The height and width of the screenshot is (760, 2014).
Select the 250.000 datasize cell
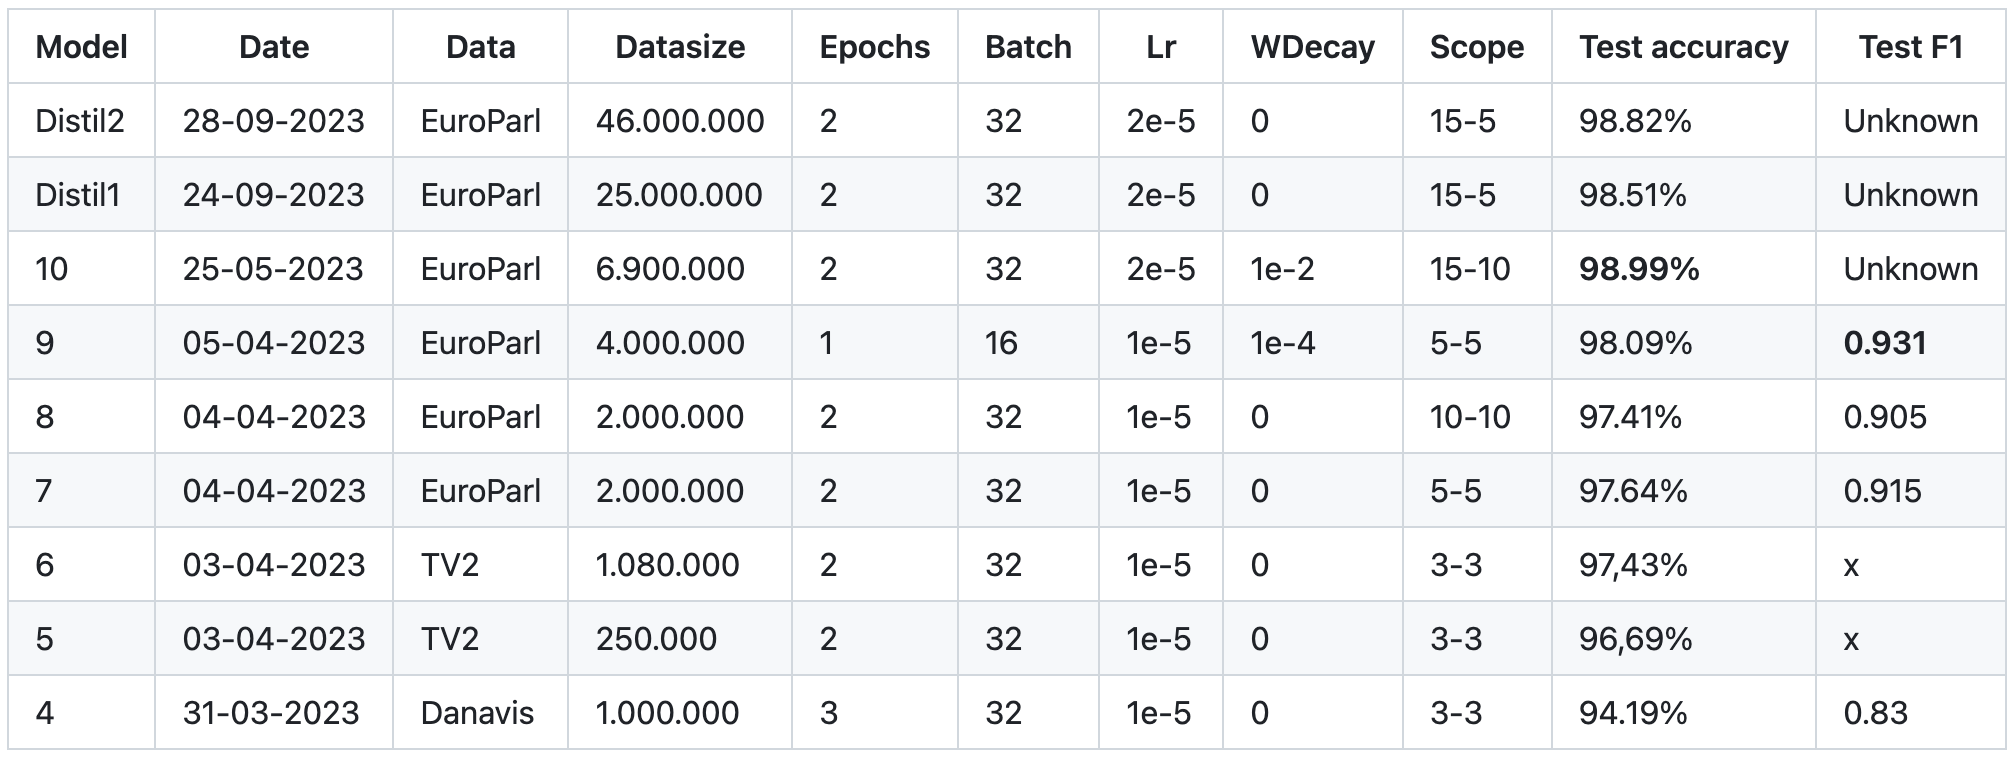point(656,639)
